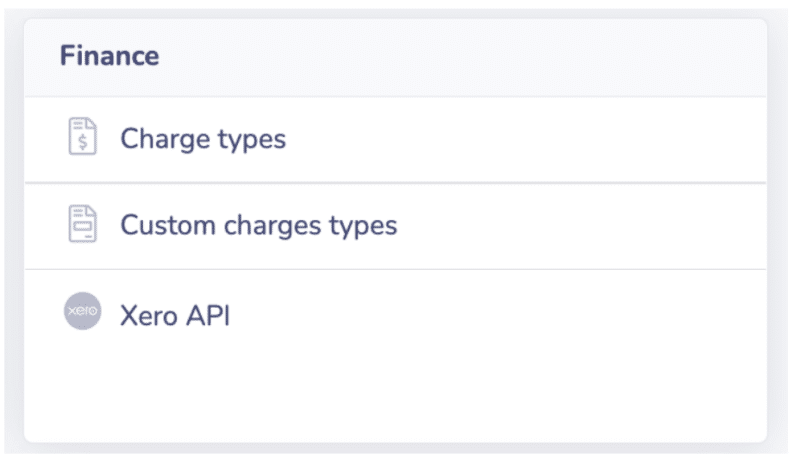The image size is (794, 458).
Task: Open Custom charges types settings
Action: tap(395, 226)
